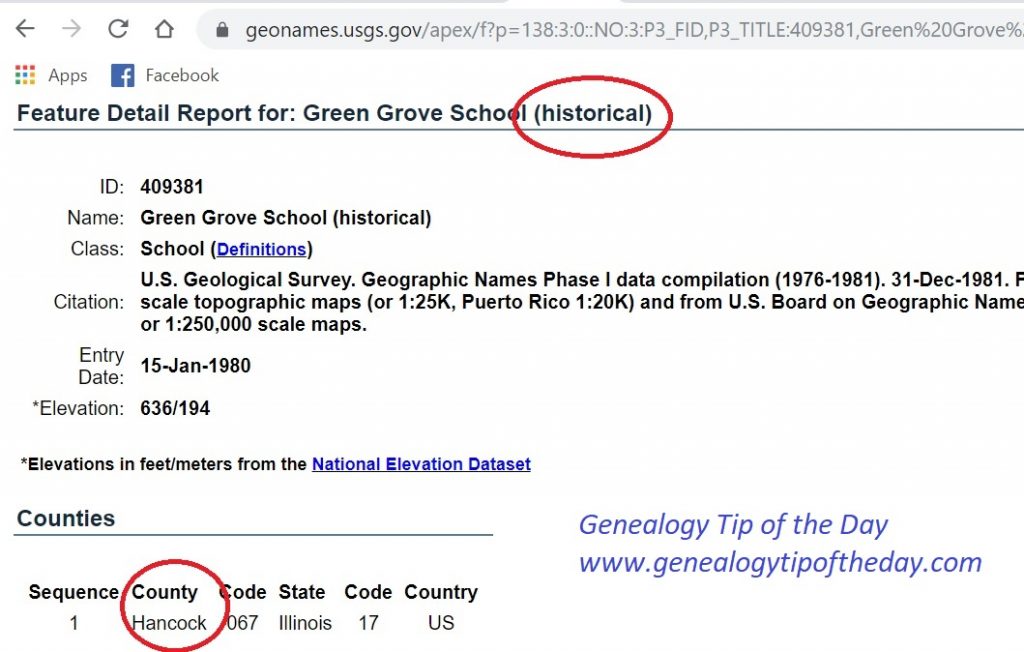Click the Hancock county cell
This screenshot has width=1024, height=652.
coord(169,623)
